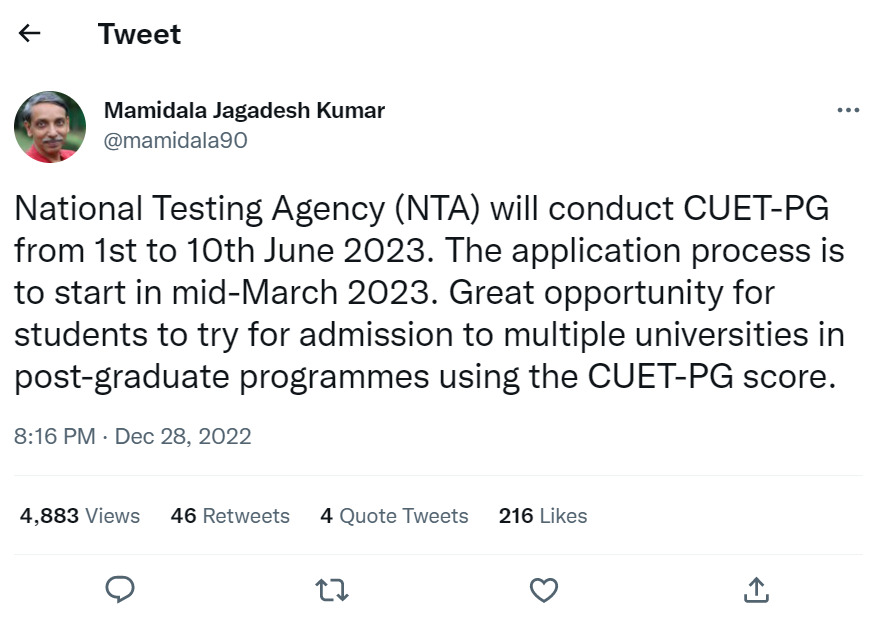The height and width of the screenshot is (619, 883).
Task: Open the three-dot more options menu
Action: [847, 111]
